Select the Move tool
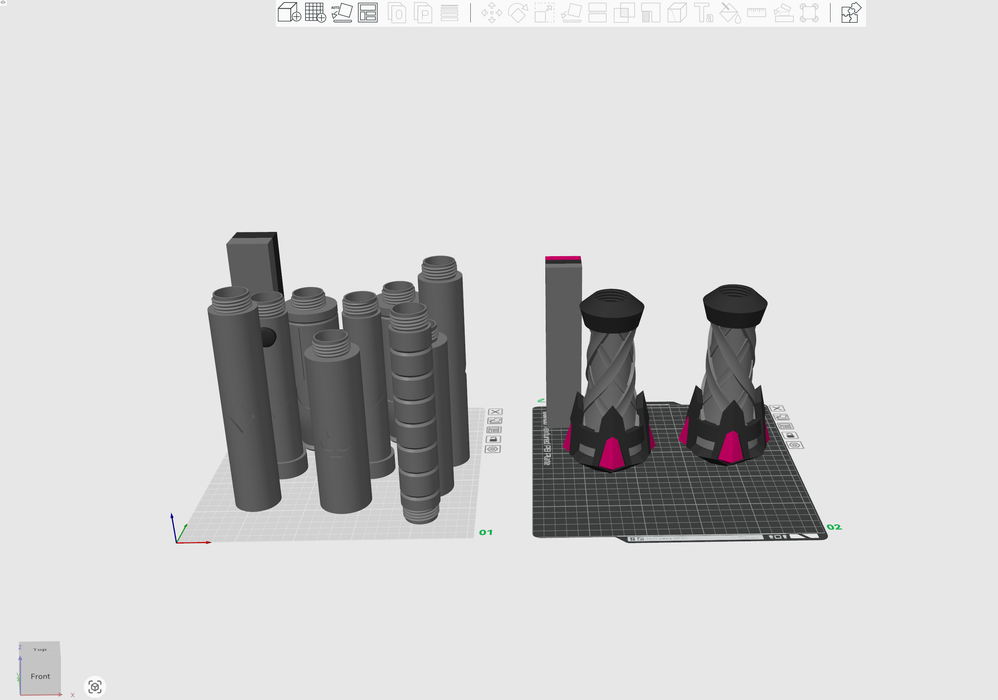This screenshot has width=998, height=700. coord(491,13)
